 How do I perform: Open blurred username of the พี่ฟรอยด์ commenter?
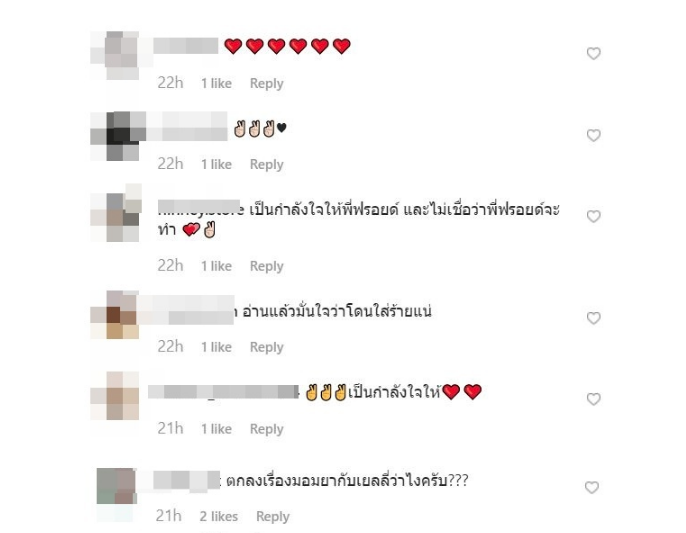[x=199, y=208]
